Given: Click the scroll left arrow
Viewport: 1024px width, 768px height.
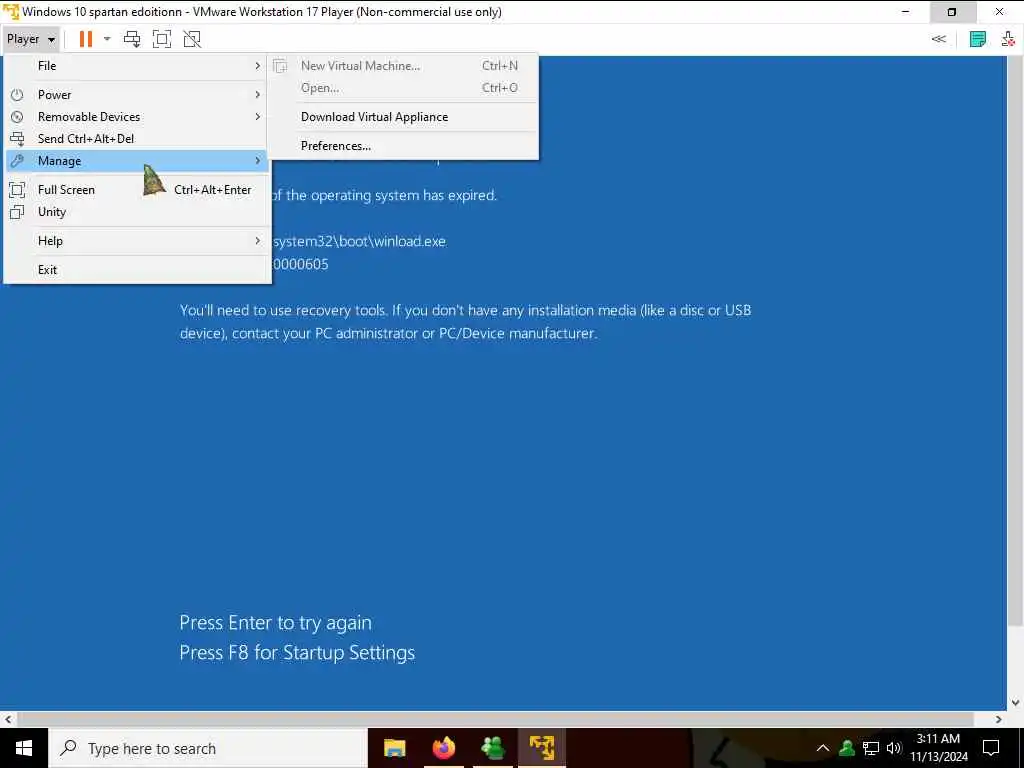Looking at the screenshot, I should click(8, 719).
